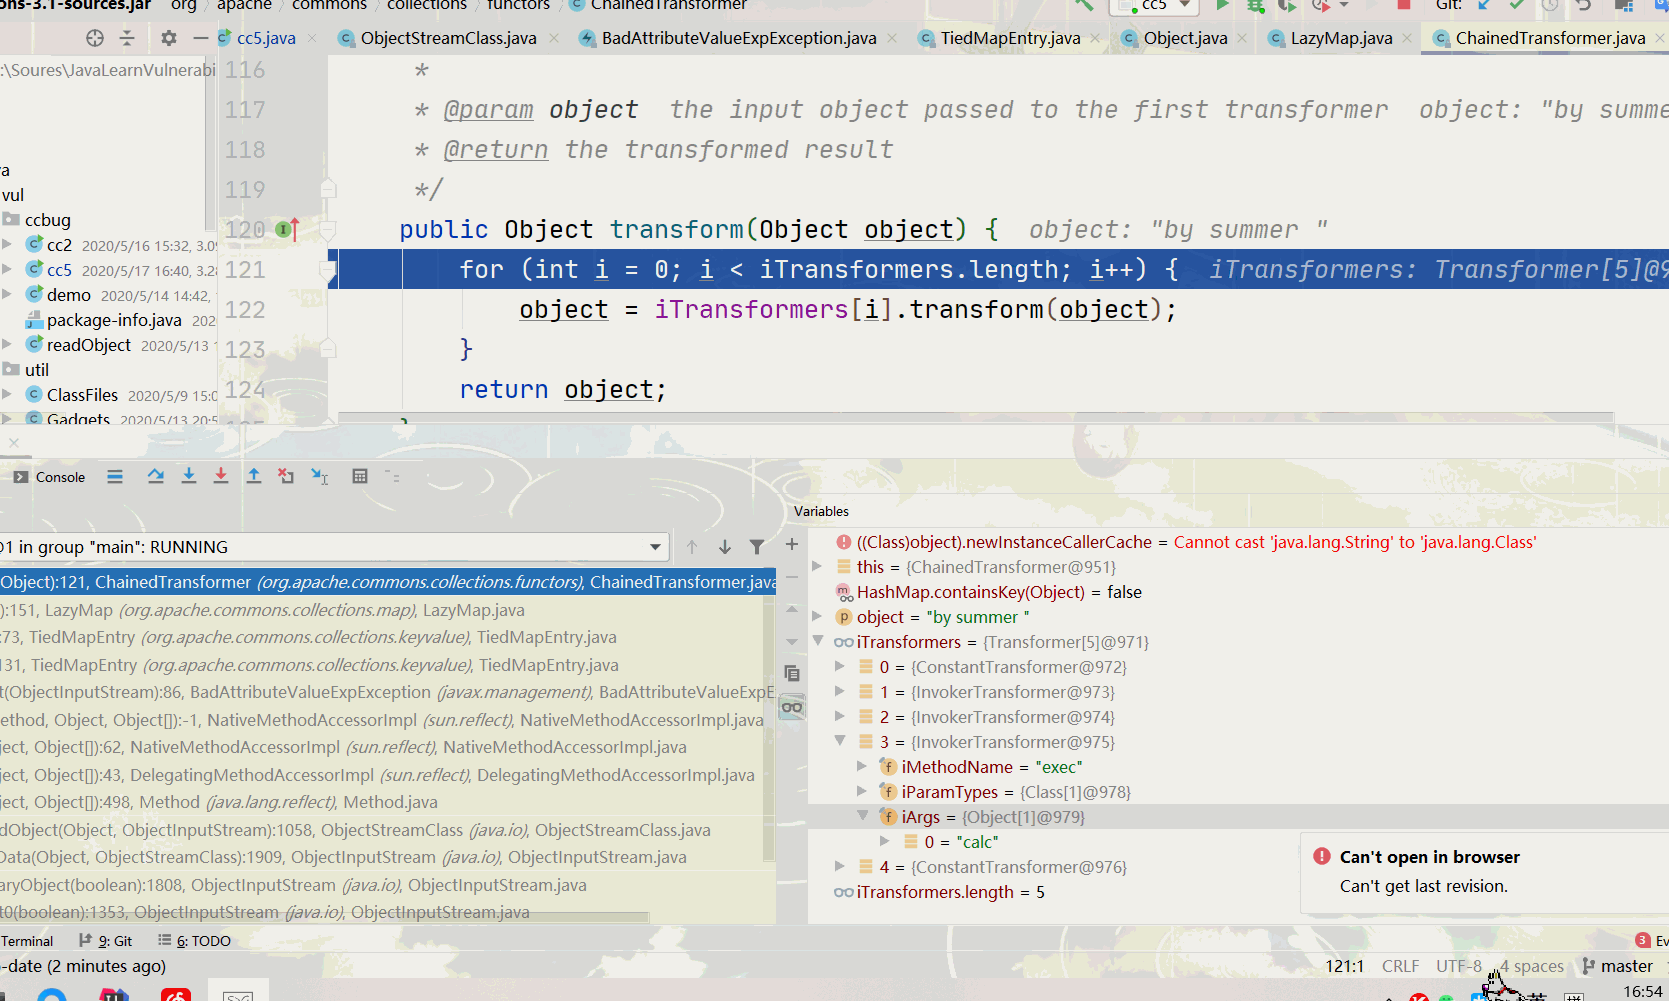1669x1001 pixels.
Task: Click the Drop Frame icon
Action: pos(286,477)
